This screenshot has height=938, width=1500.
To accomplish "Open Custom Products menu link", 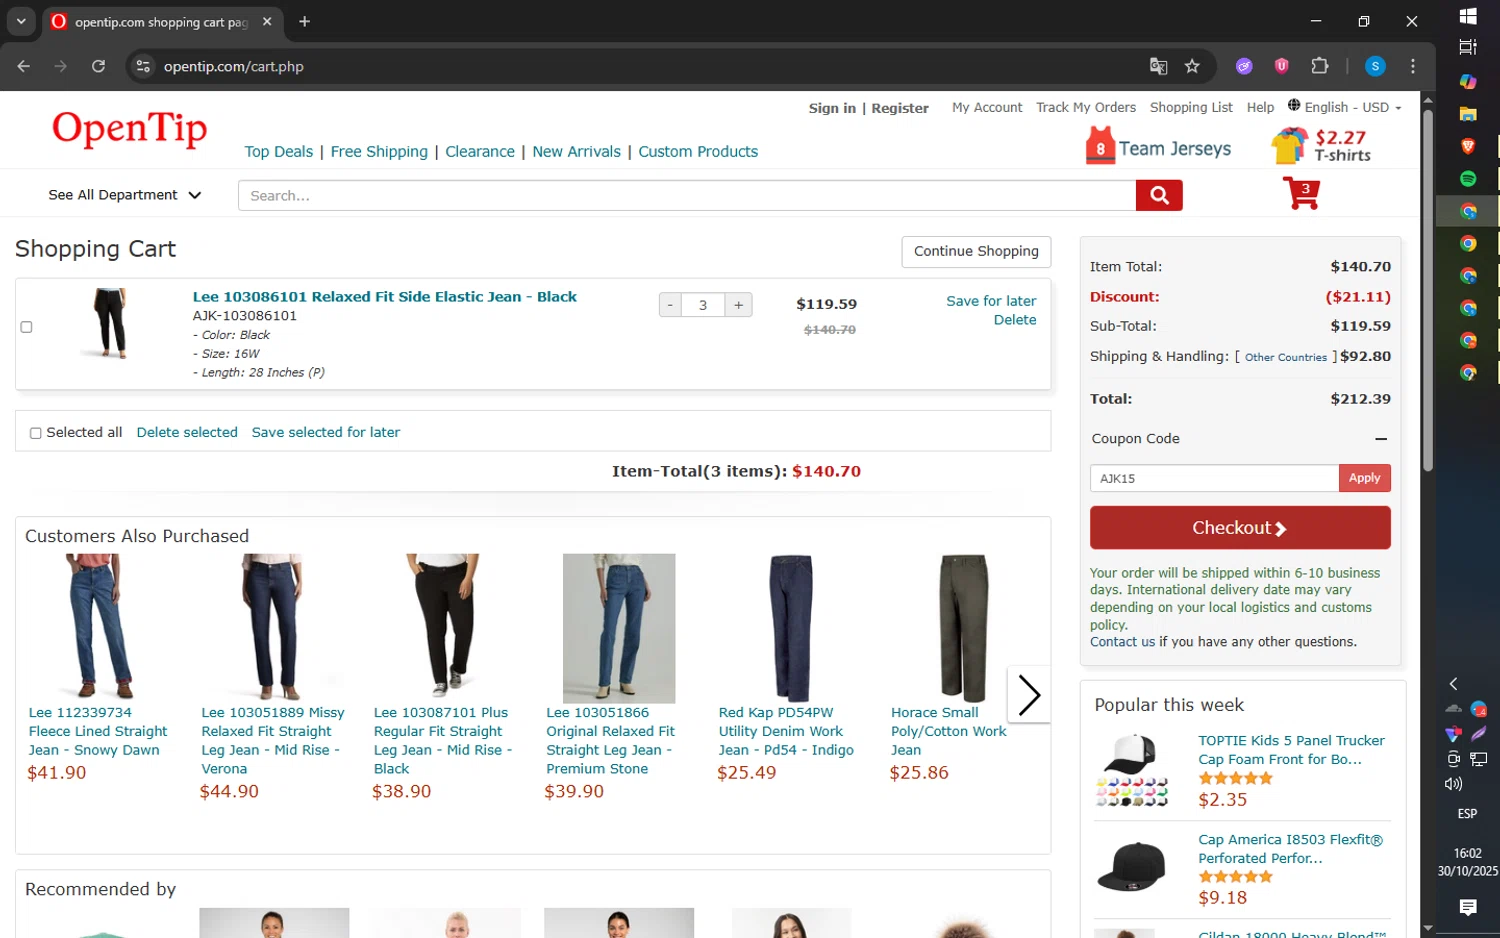I will pos(698,152).
